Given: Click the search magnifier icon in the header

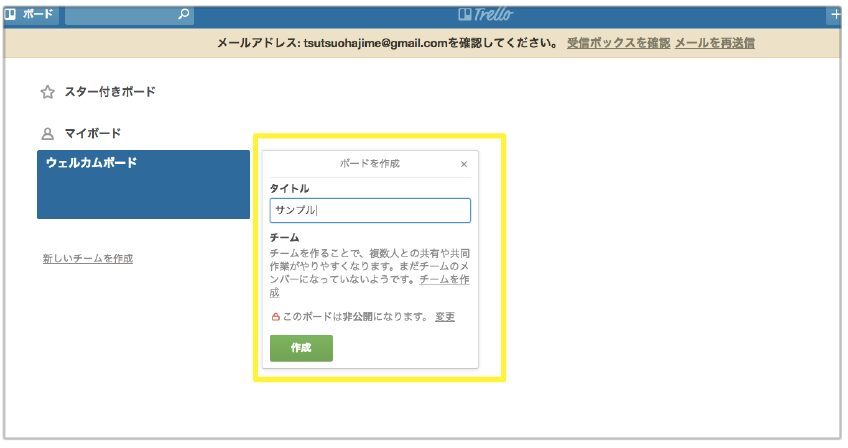Looking at the screenshot, I should [183, 15].
